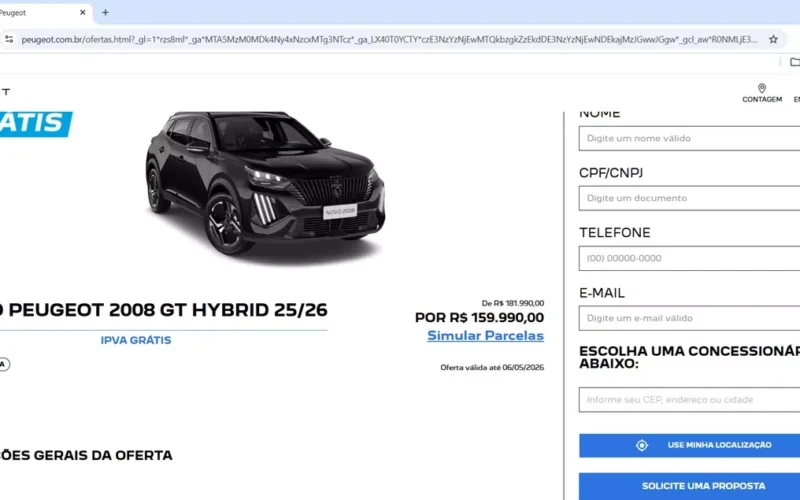800x500 pixels.
Task: Click the address bar URL
Action: [389, 39]
